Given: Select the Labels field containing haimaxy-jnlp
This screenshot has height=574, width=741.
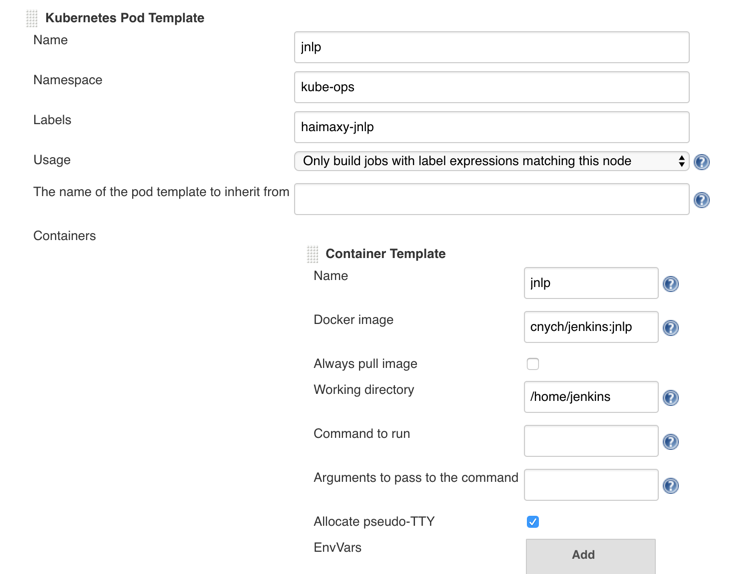Looking at the screenshot, I should pyautogui.click(x=491, y=127).
